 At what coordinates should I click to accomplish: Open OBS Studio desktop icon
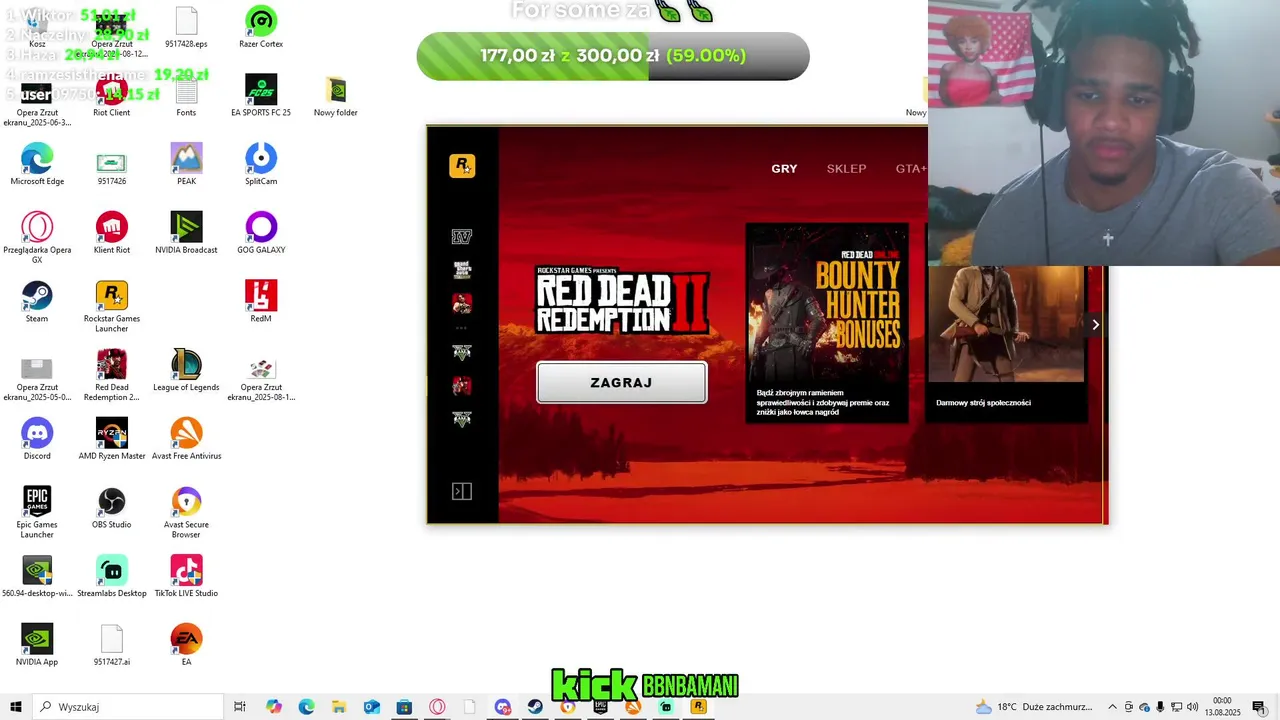click(x=112, y=507)
